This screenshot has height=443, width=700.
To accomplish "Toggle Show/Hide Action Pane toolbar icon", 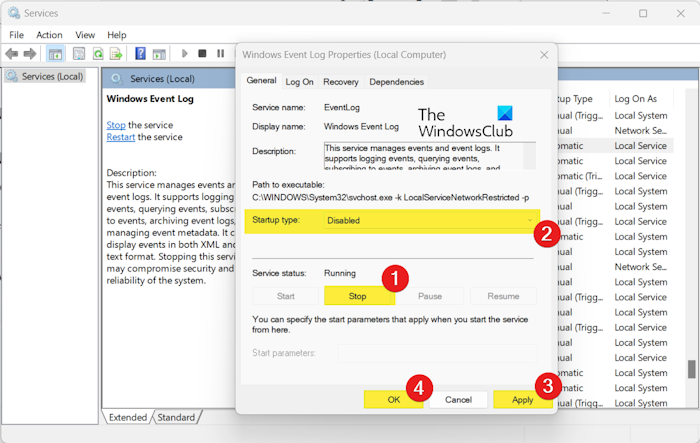I will (x=159, y=54).
